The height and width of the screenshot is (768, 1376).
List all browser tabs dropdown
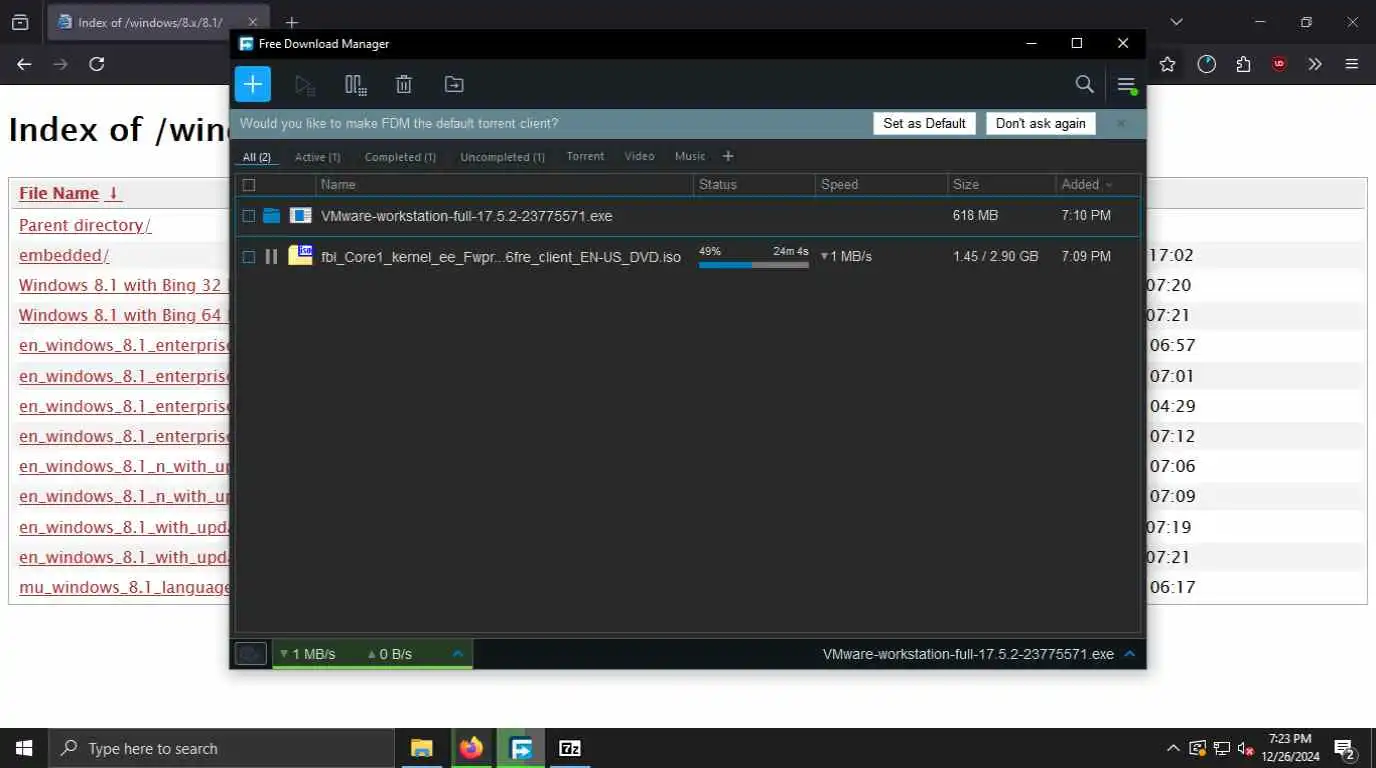click(x=1176, y=22)
